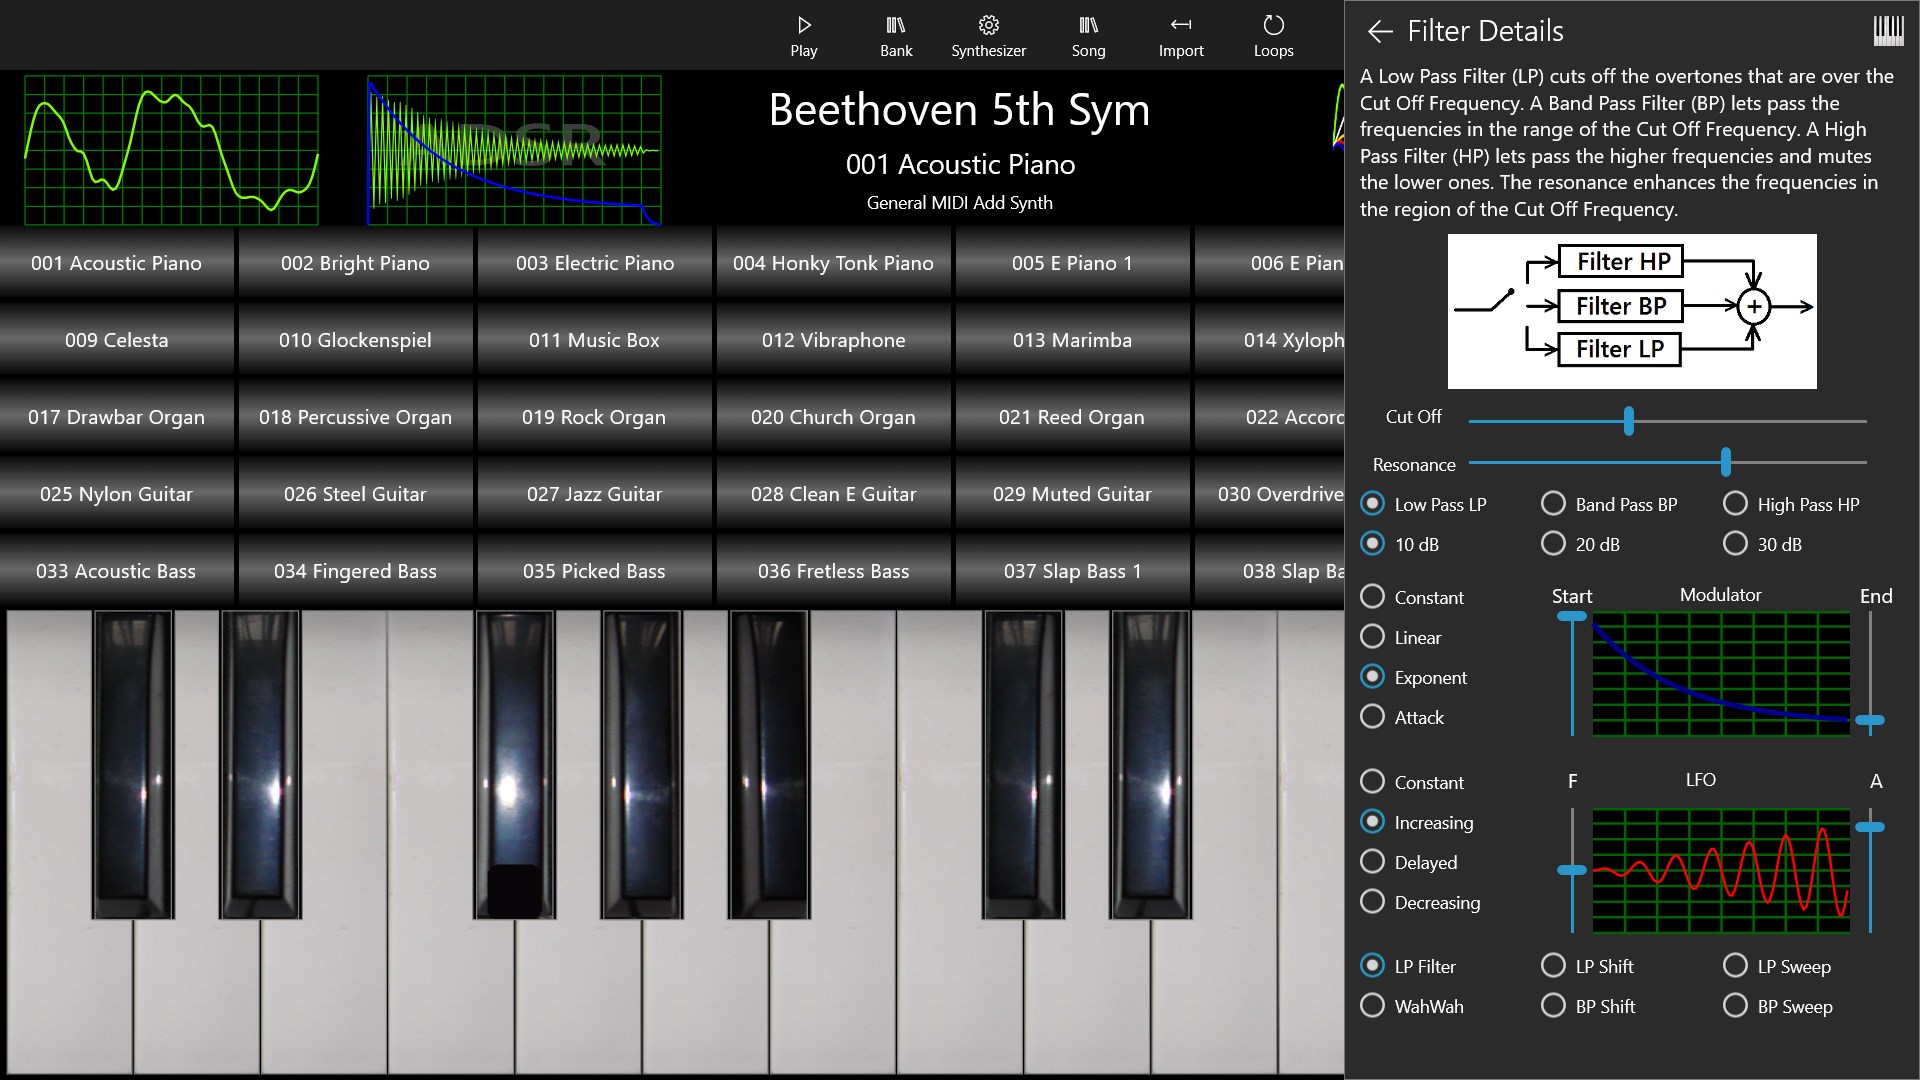Click the back arrow in Filter Details
The width and height of the screenshot is (1920, 1080).
[1381, 32]
